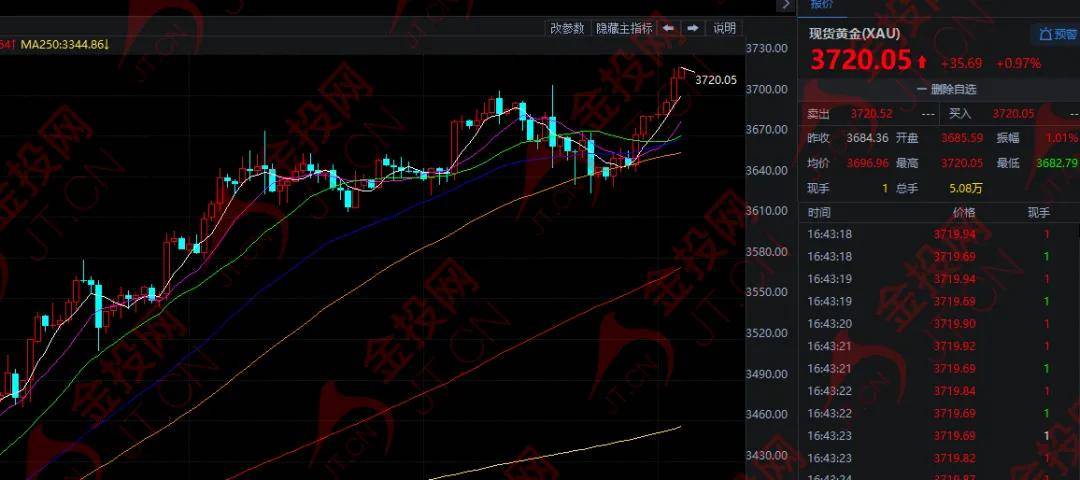Click the +35.69 price change value
This screenshot has height=480, width=1080.
(x=961, y=63)
